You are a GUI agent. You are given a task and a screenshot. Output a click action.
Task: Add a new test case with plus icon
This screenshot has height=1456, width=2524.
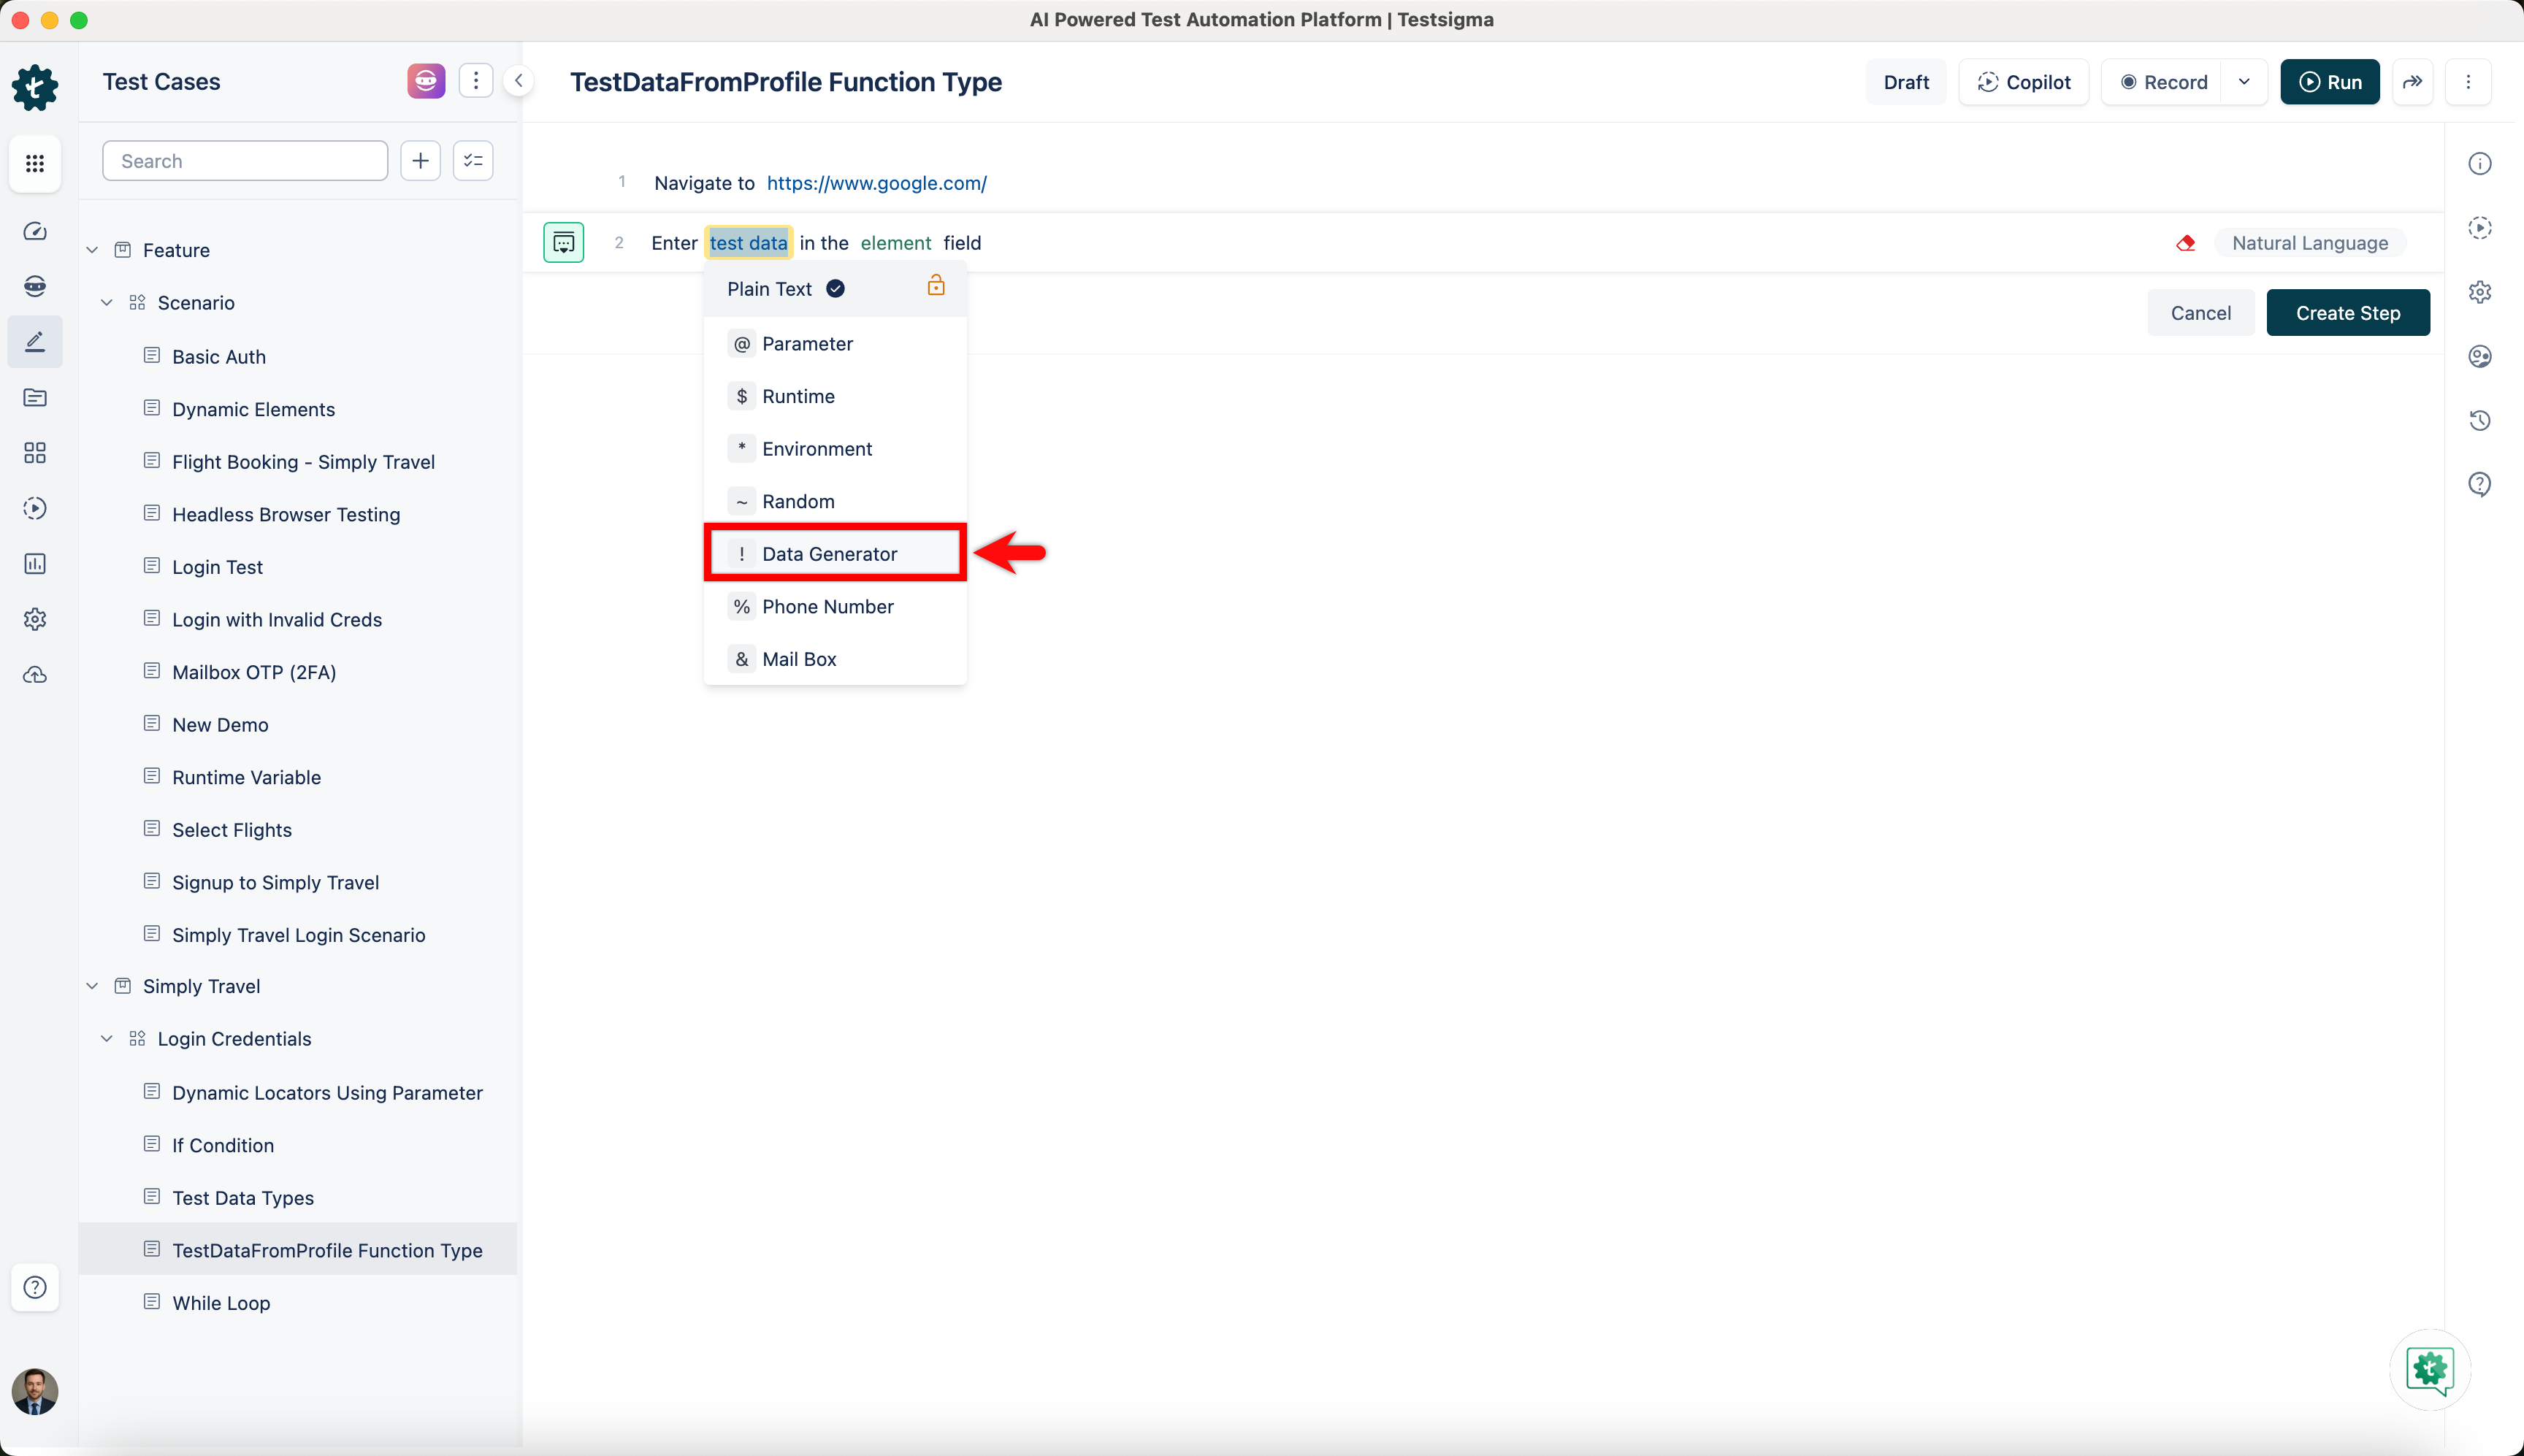(x=421, y=161)
